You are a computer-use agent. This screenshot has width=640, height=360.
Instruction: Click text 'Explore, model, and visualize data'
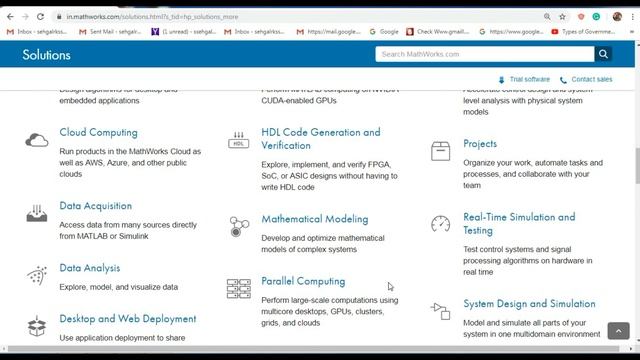[119, 287]
